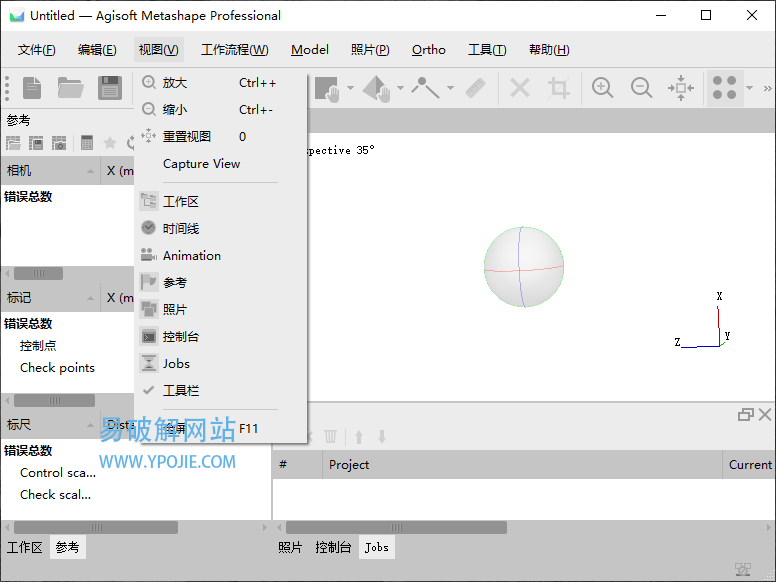Click the trash icon in the Jobs panel

click(x=330, y=437)
